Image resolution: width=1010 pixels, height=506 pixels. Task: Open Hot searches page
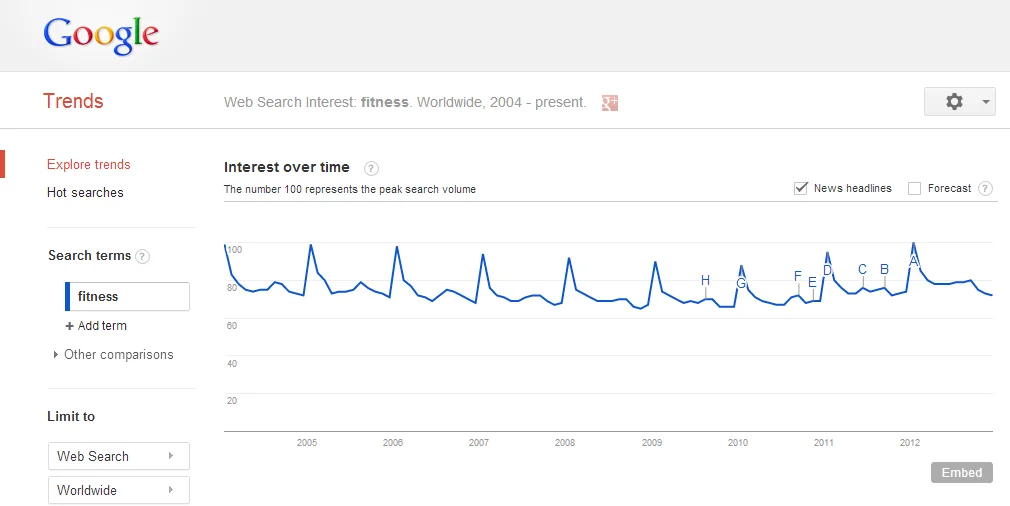[85, 193]
